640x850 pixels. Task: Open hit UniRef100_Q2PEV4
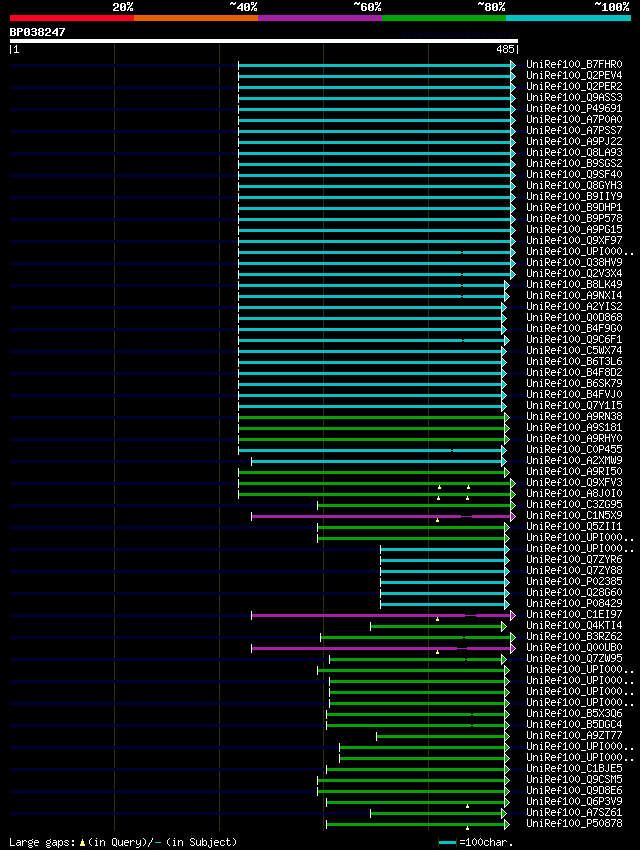pyautogui.click(x=574, y=75)
